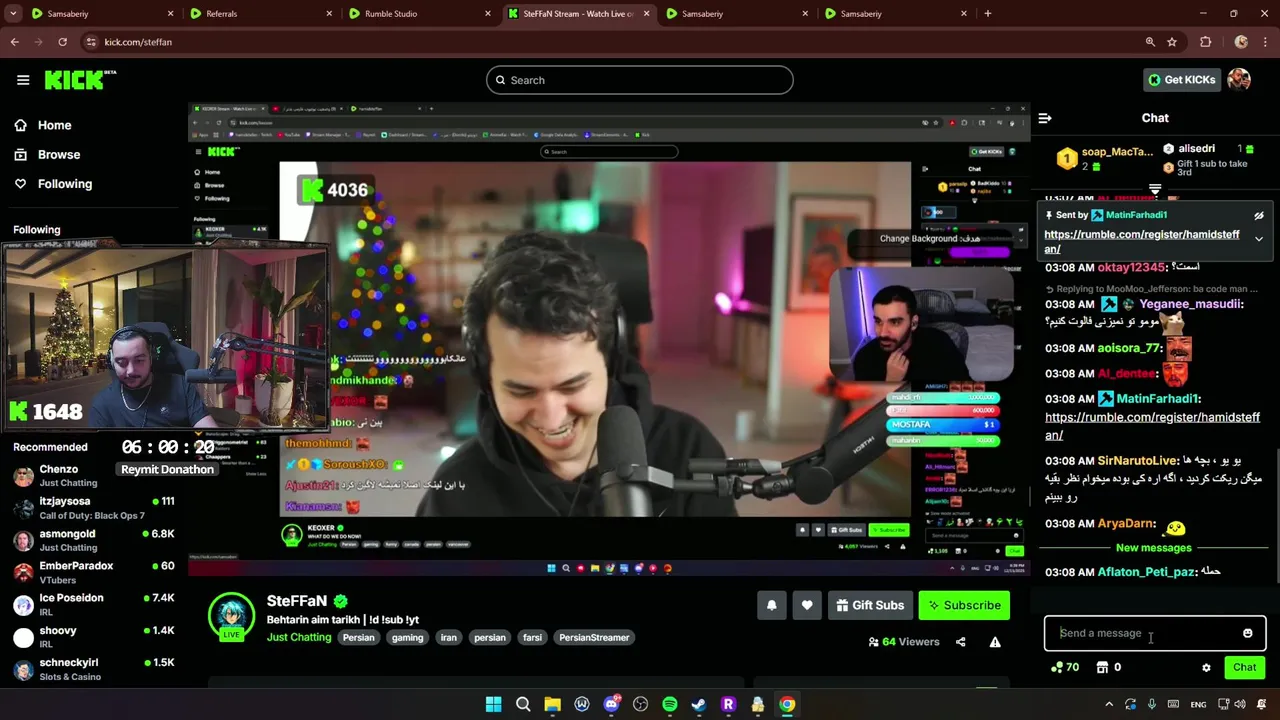Viewport: 1280px width, 720px height.
Task: Select the Persian tag
Action: coord(358,638)
